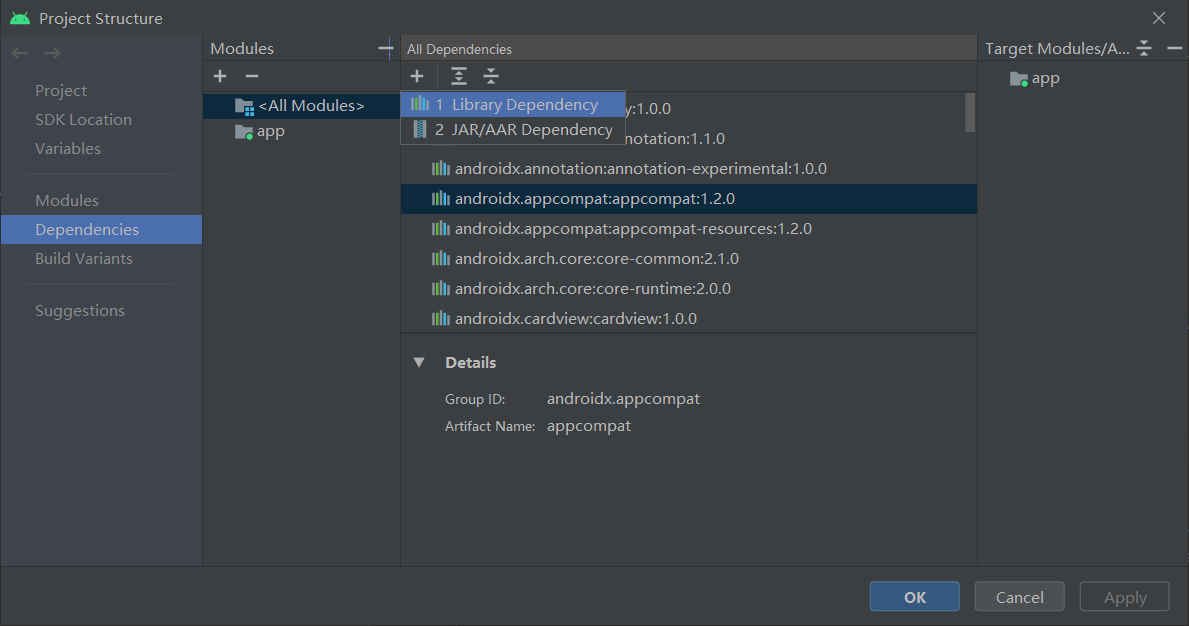Click the add dependency plus button
Screen dimensions: 1189x626
(417, 76)
